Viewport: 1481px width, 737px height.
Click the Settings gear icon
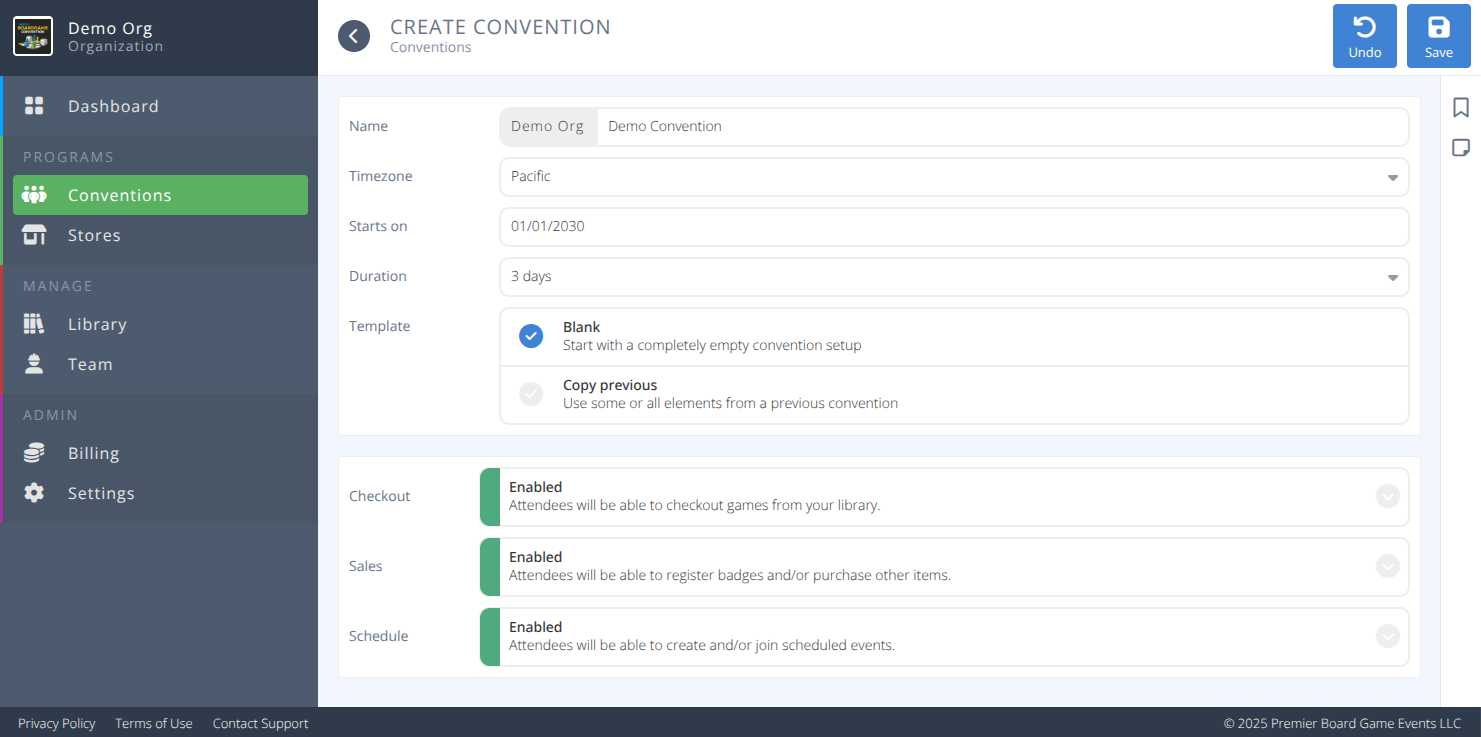(x=35, y=492)
